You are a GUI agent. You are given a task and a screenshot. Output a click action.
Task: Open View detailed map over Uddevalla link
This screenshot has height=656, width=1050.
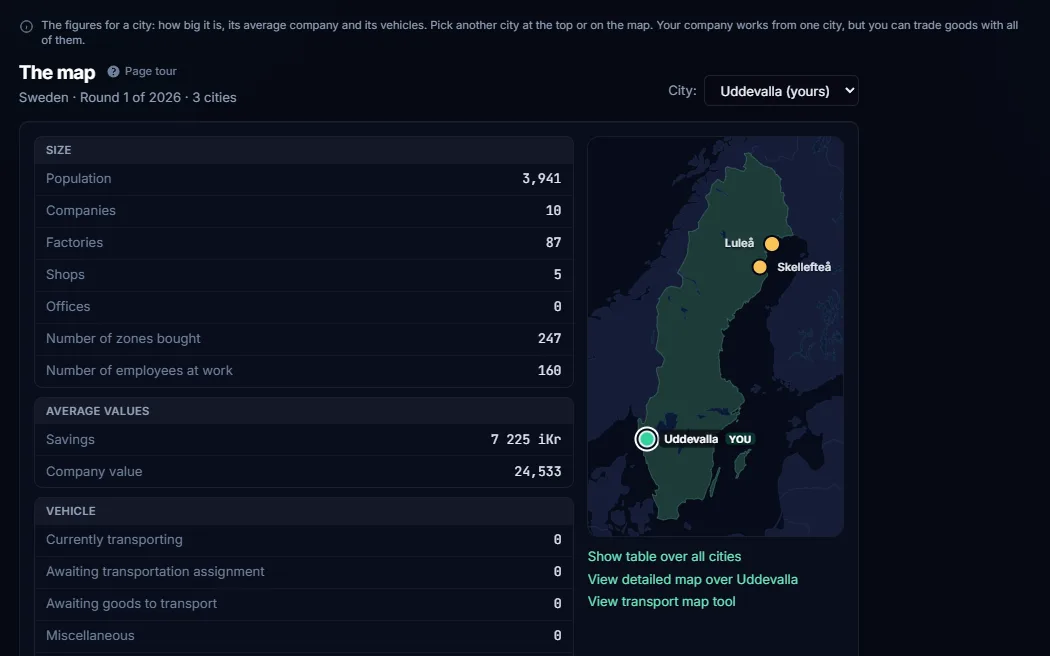point(692,579)
